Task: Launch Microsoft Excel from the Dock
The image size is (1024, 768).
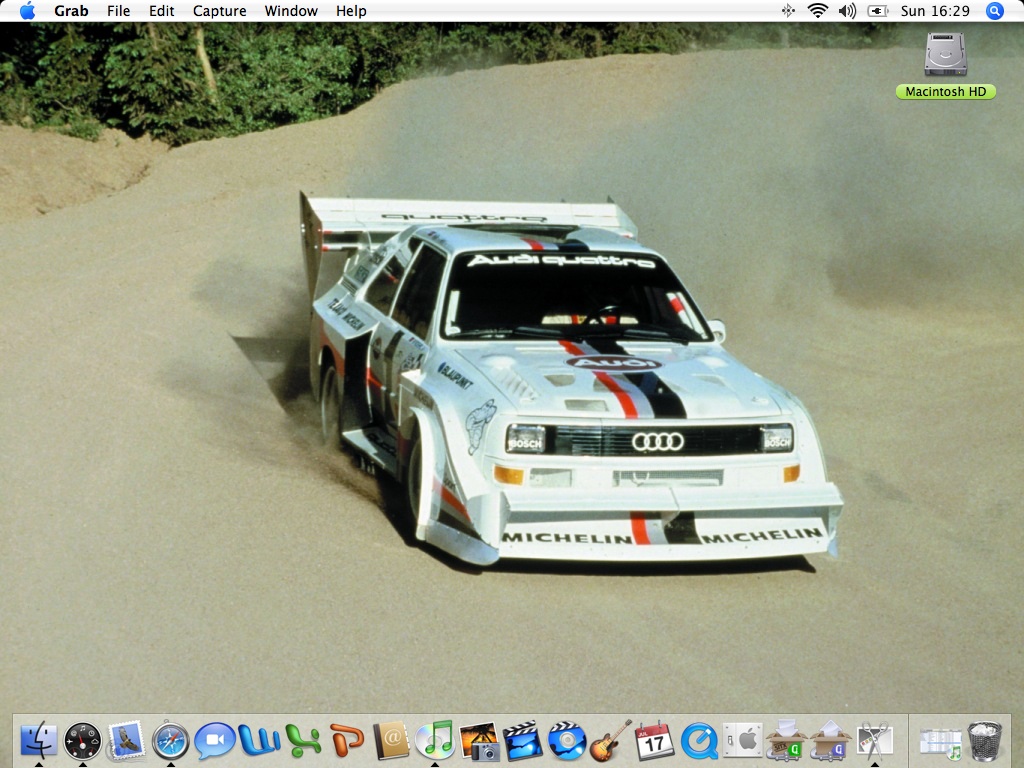Action: (303, 741)
